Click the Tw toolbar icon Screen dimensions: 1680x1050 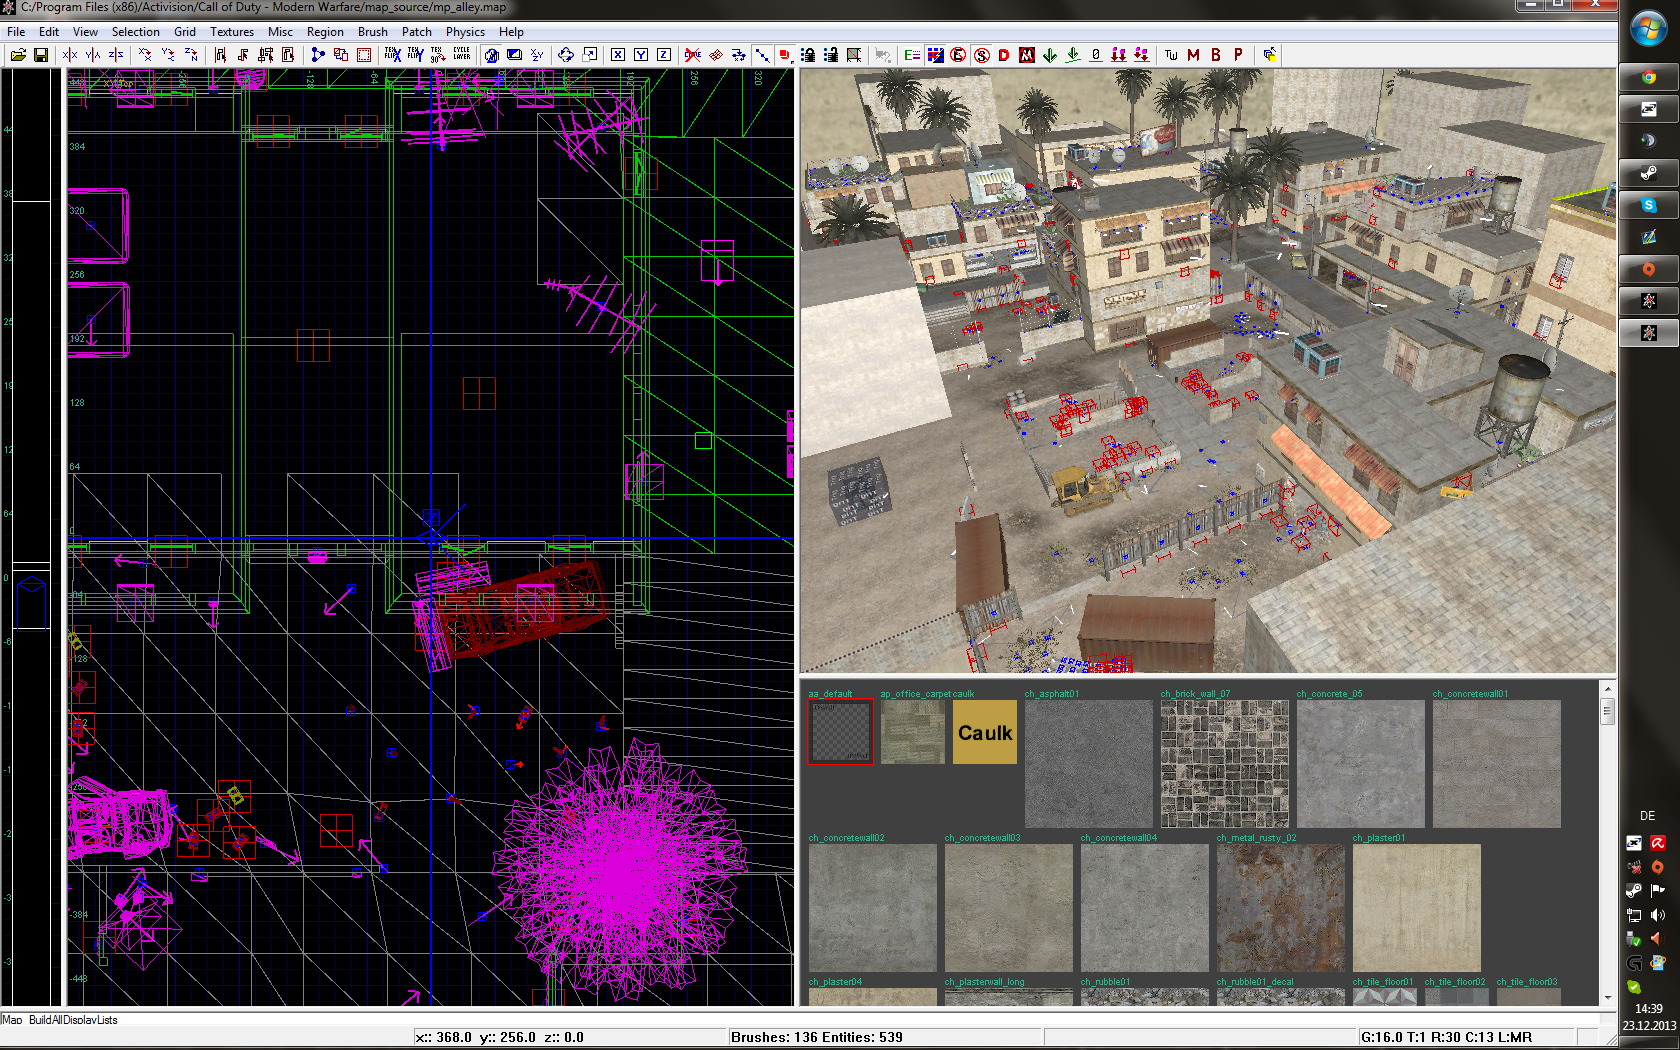click(1171, 55)
